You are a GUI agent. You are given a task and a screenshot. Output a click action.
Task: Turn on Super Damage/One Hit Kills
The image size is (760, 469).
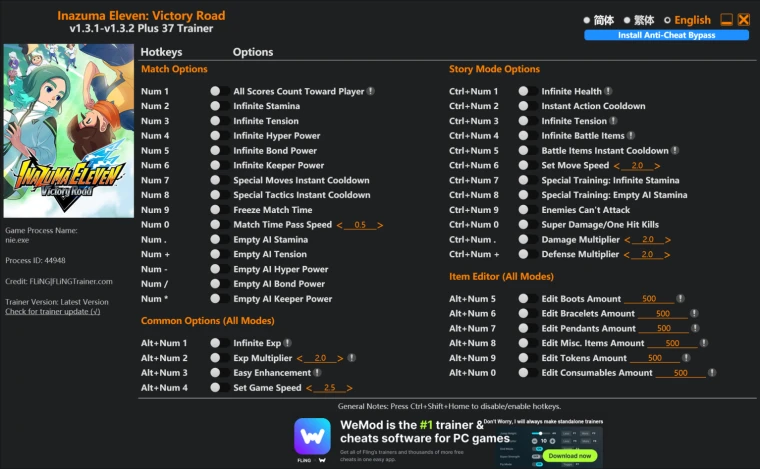point(523,225)
